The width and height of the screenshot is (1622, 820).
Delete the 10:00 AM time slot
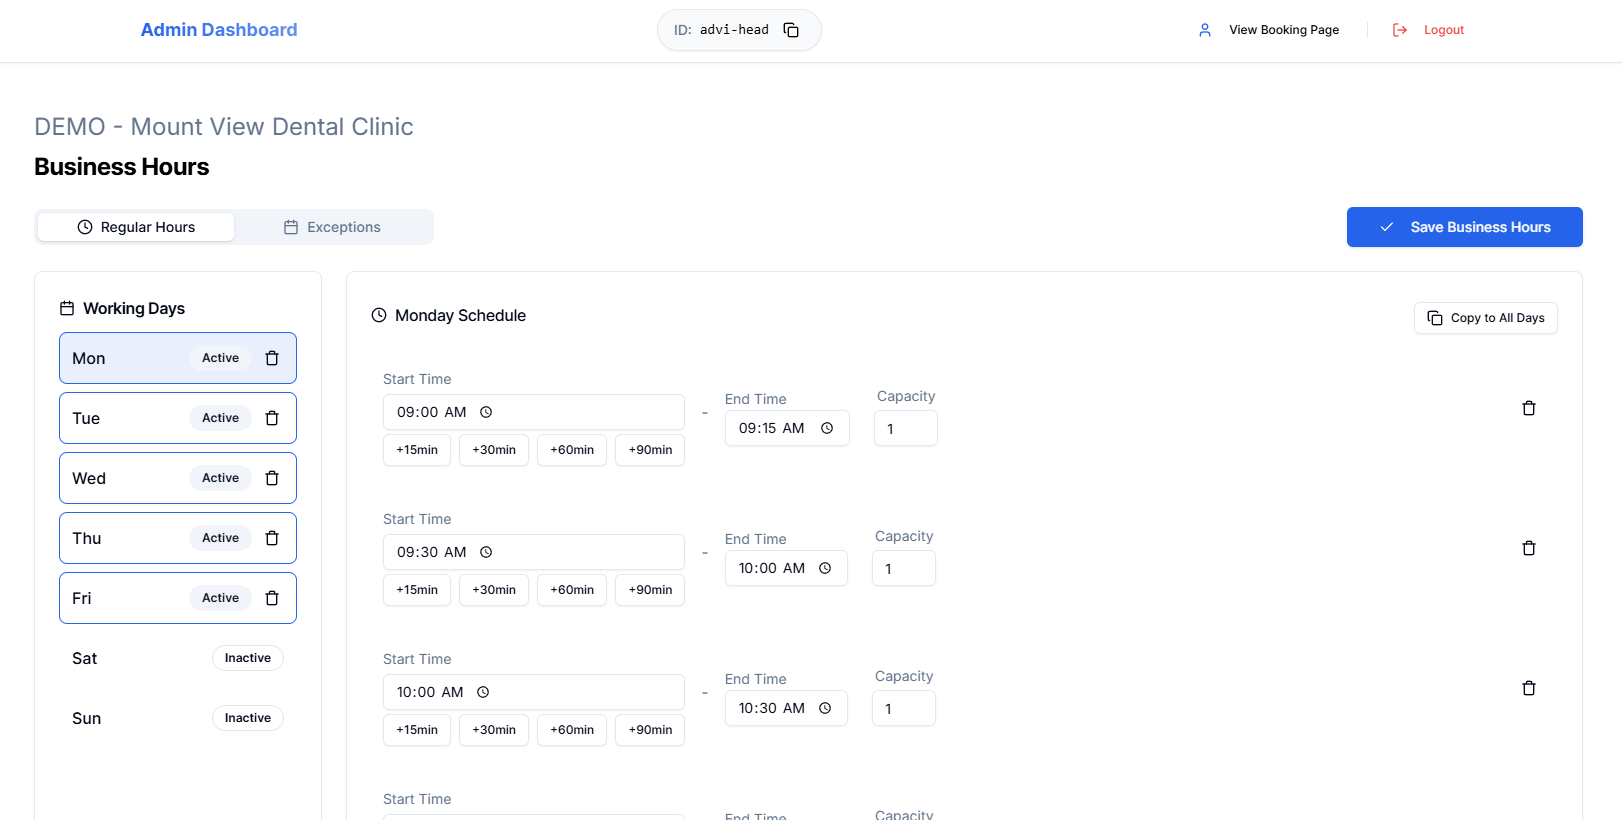pos(1528,688)
